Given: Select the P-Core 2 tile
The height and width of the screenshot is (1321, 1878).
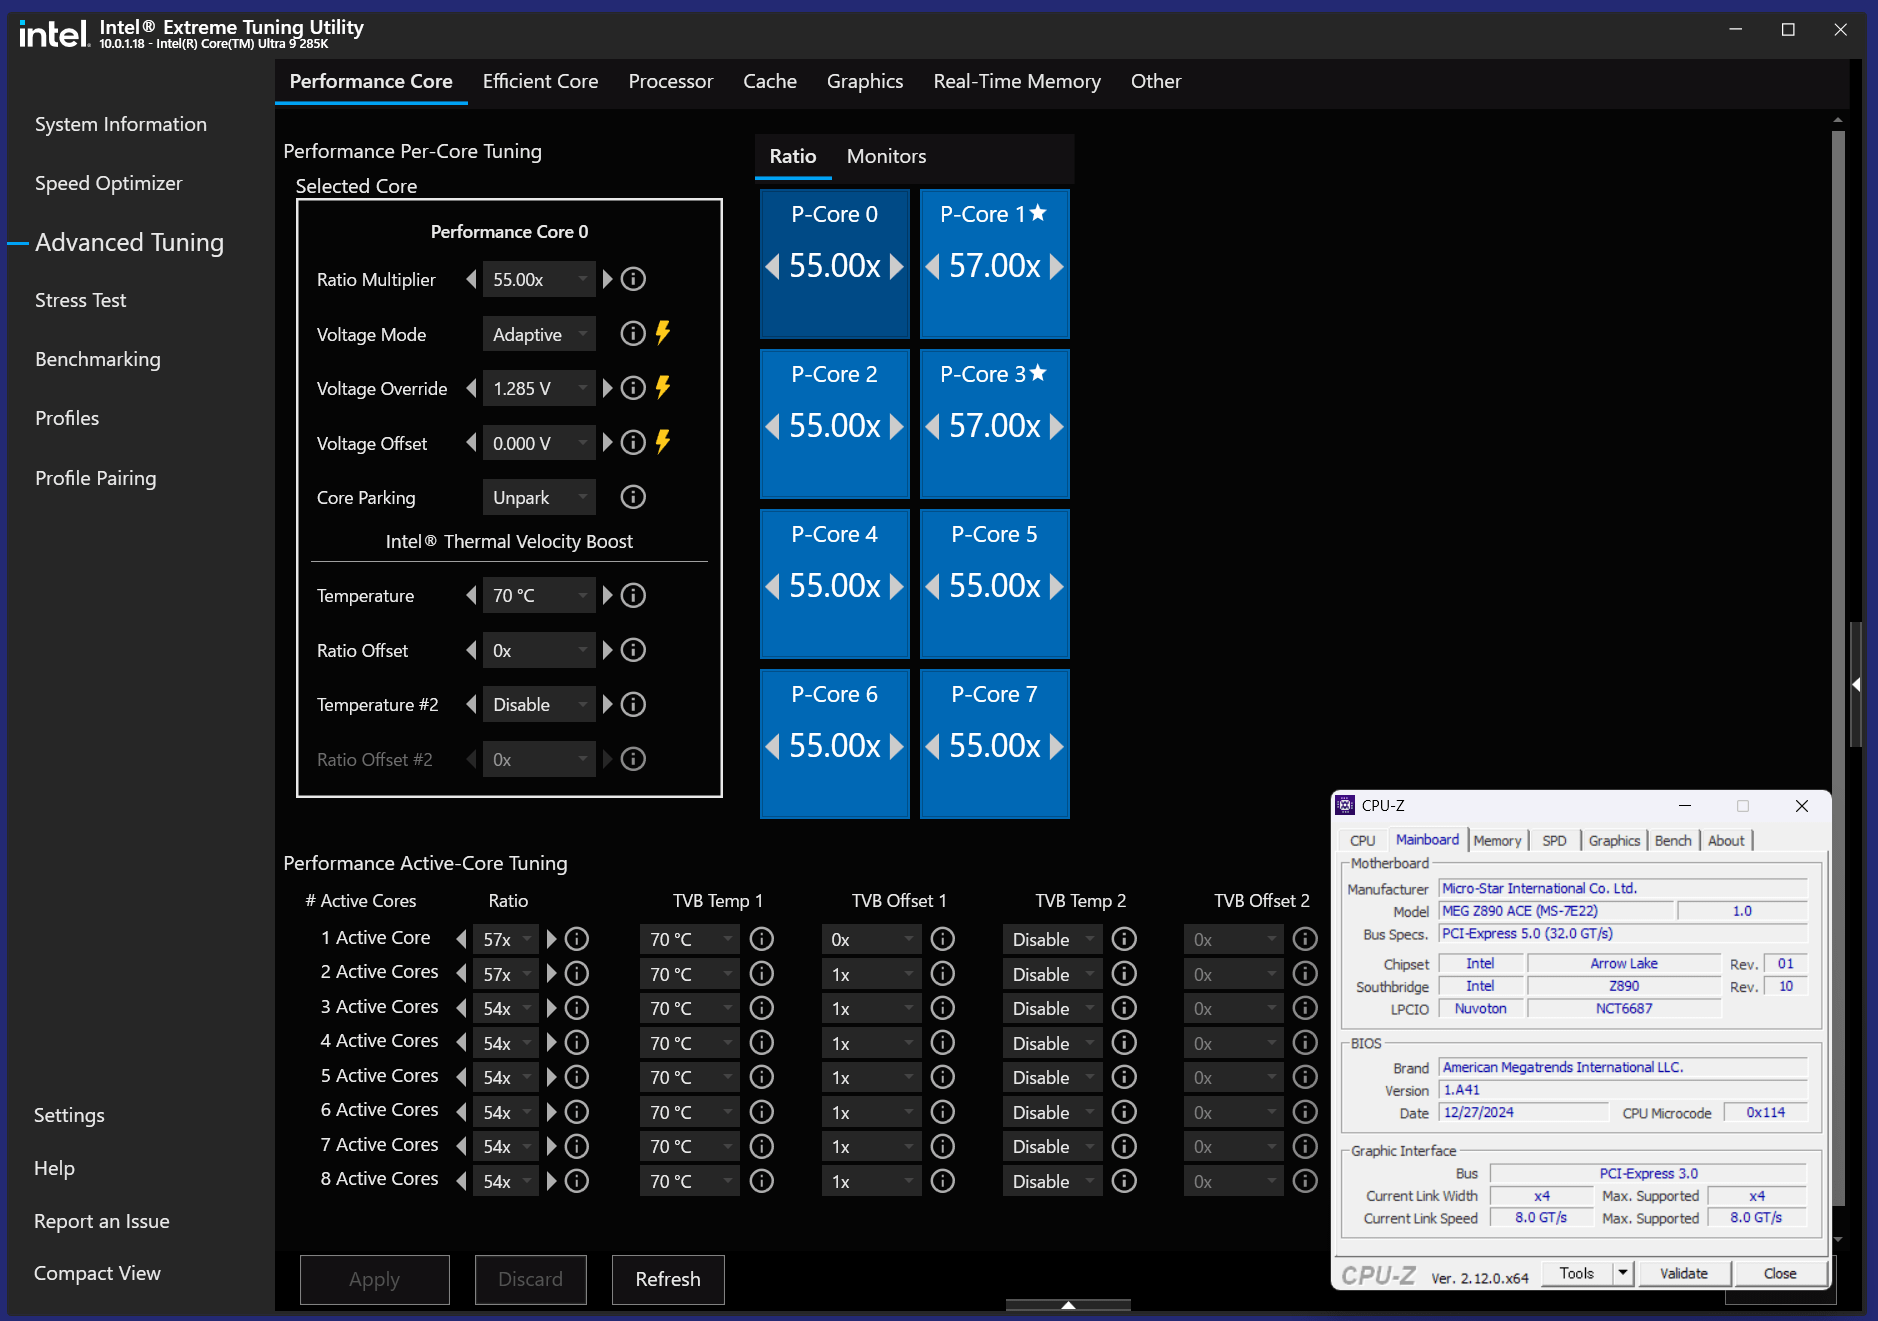Looking at the screenshot, I should [835, 424].
